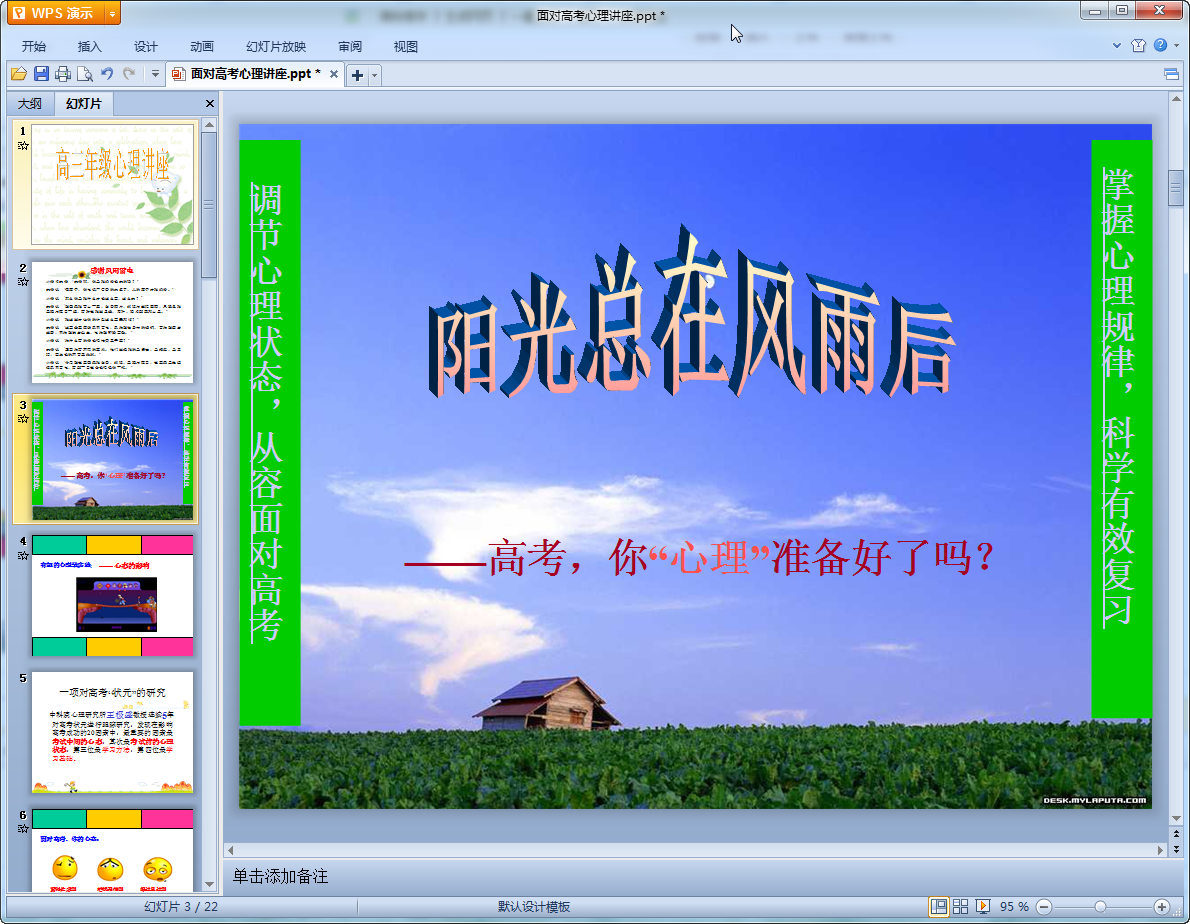1190x924 pixels.
Task: Collapse the ribbon with the chevron icon
Action: 1116,46
